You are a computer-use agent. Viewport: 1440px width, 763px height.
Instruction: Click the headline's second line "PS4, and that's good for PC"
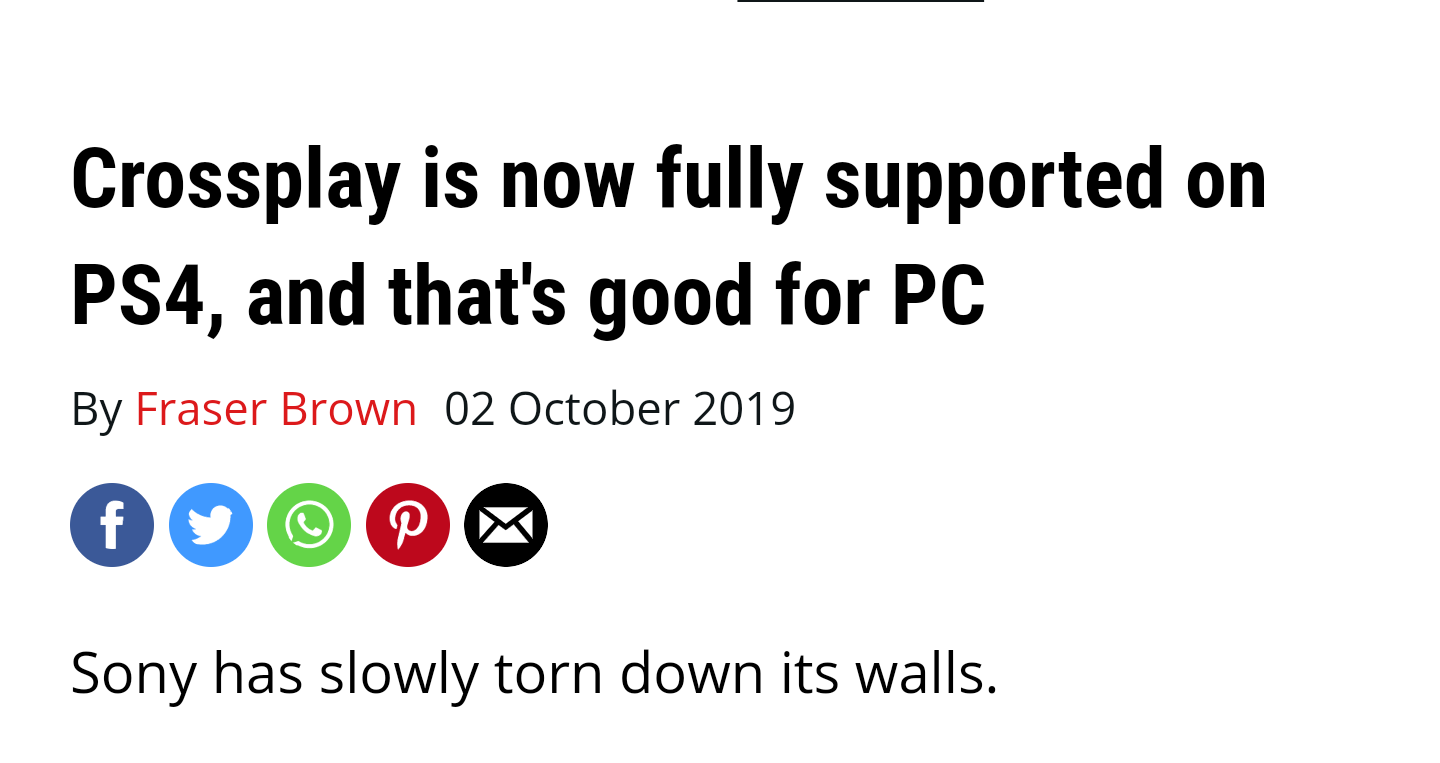point(528,297)
